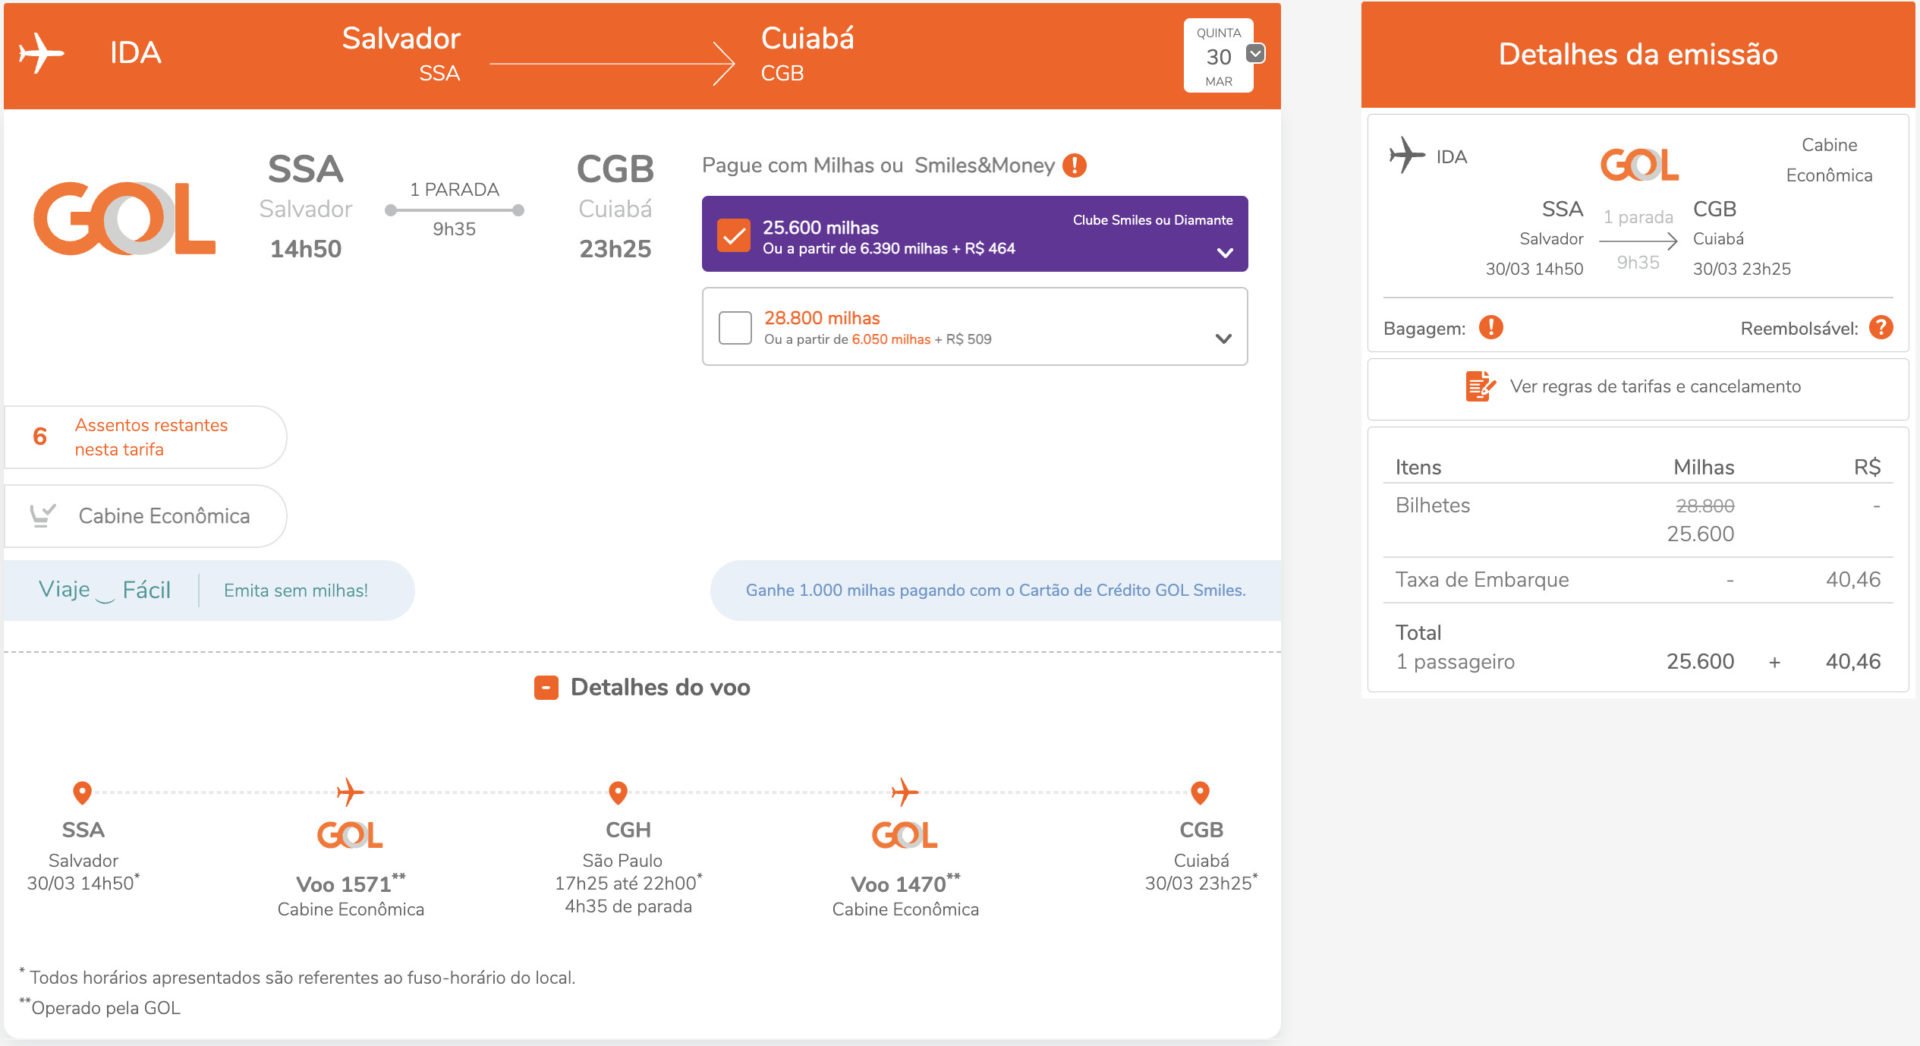Click the fare rules document icon
Screen dimensions: 1920x1046
click(x=1480, y=386)
